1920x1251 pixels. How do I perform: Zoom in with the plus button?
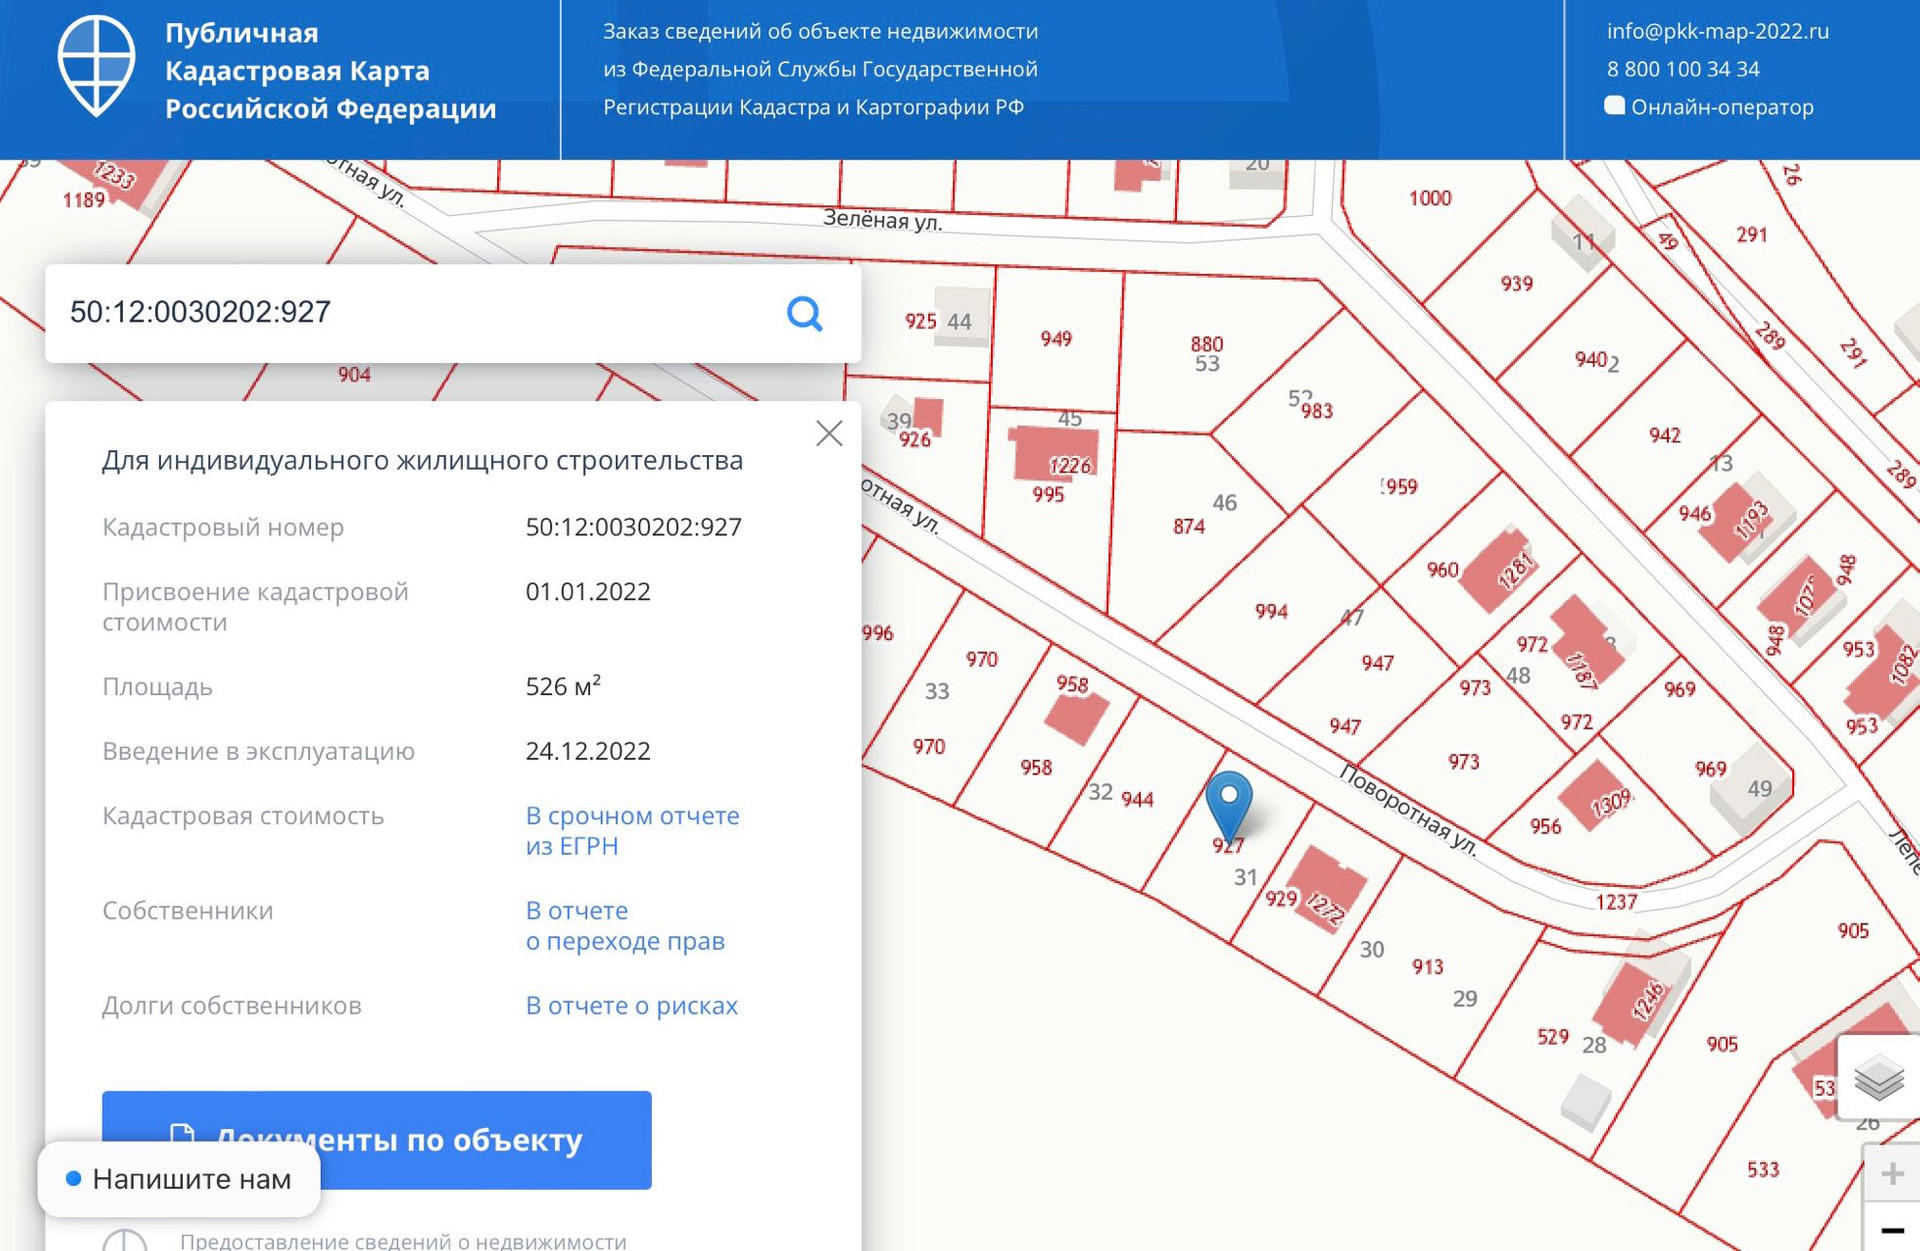(x=1891, y=1173)
